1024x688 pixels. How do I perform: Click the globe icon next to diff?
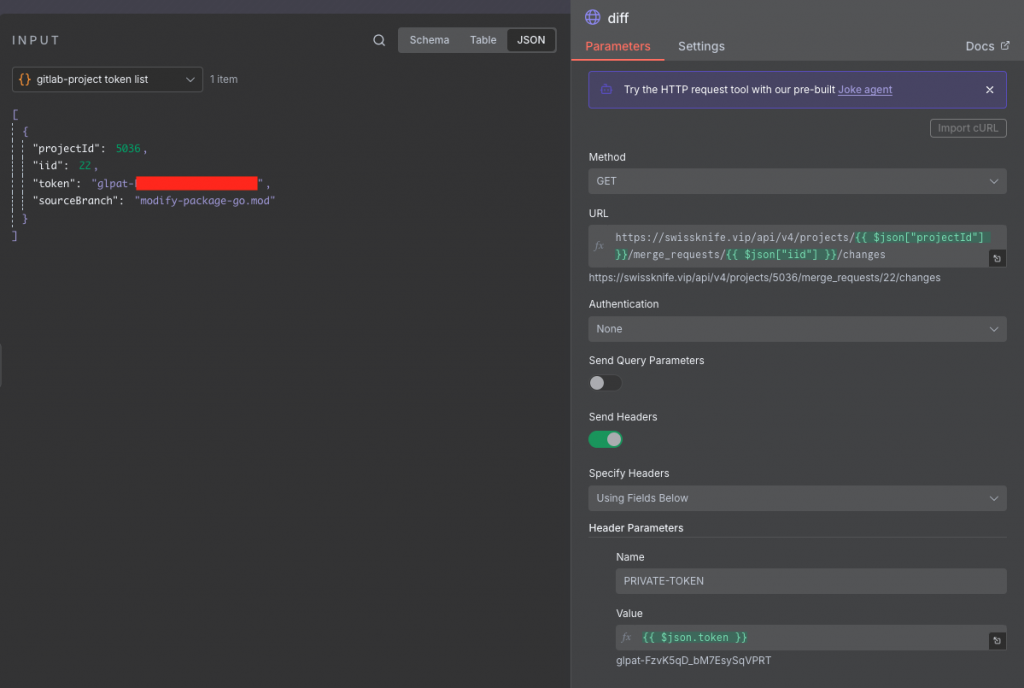(x=592, y=18)
